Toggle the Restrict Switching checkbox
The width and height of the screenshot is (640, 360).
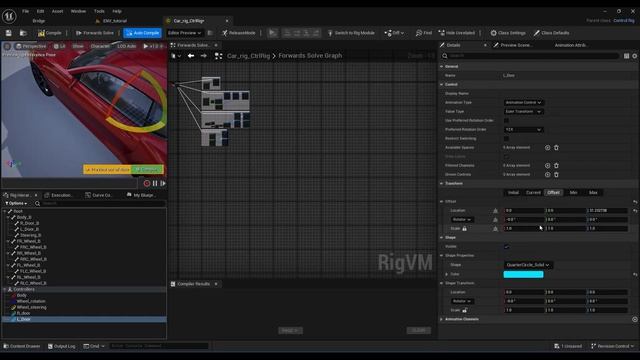pos(506,138)
